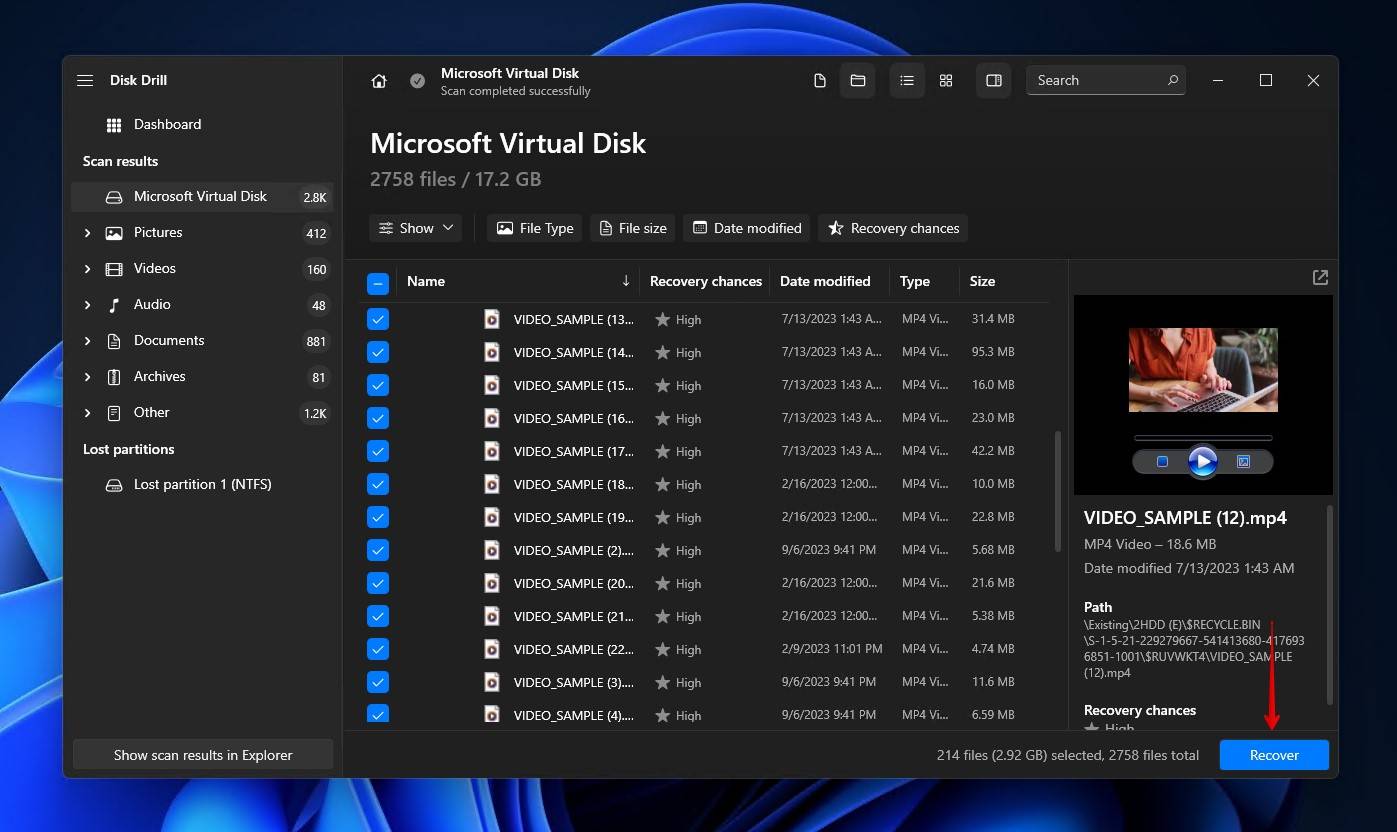This screenshot has height=832, width=1397.
Task: Click into the Search field
Action: click(x=1095, y=81)
